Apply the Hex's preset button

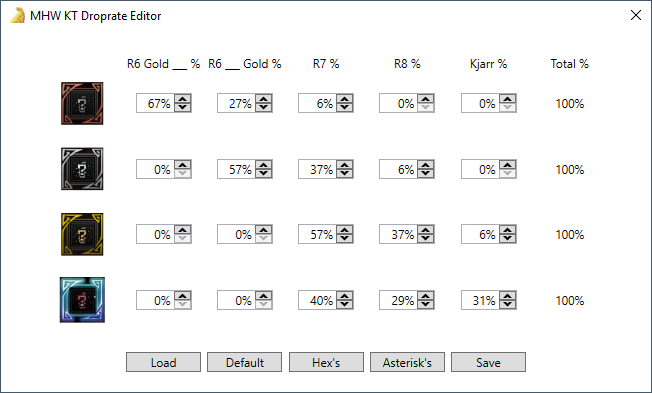click(326, 362)
